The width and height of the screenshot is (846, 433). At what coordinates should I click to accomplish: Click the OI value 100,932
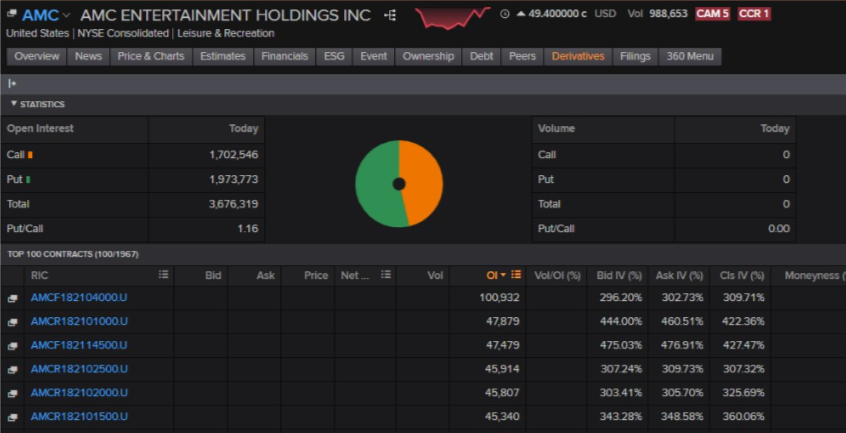pyautogui.click(x=499, y=298)
